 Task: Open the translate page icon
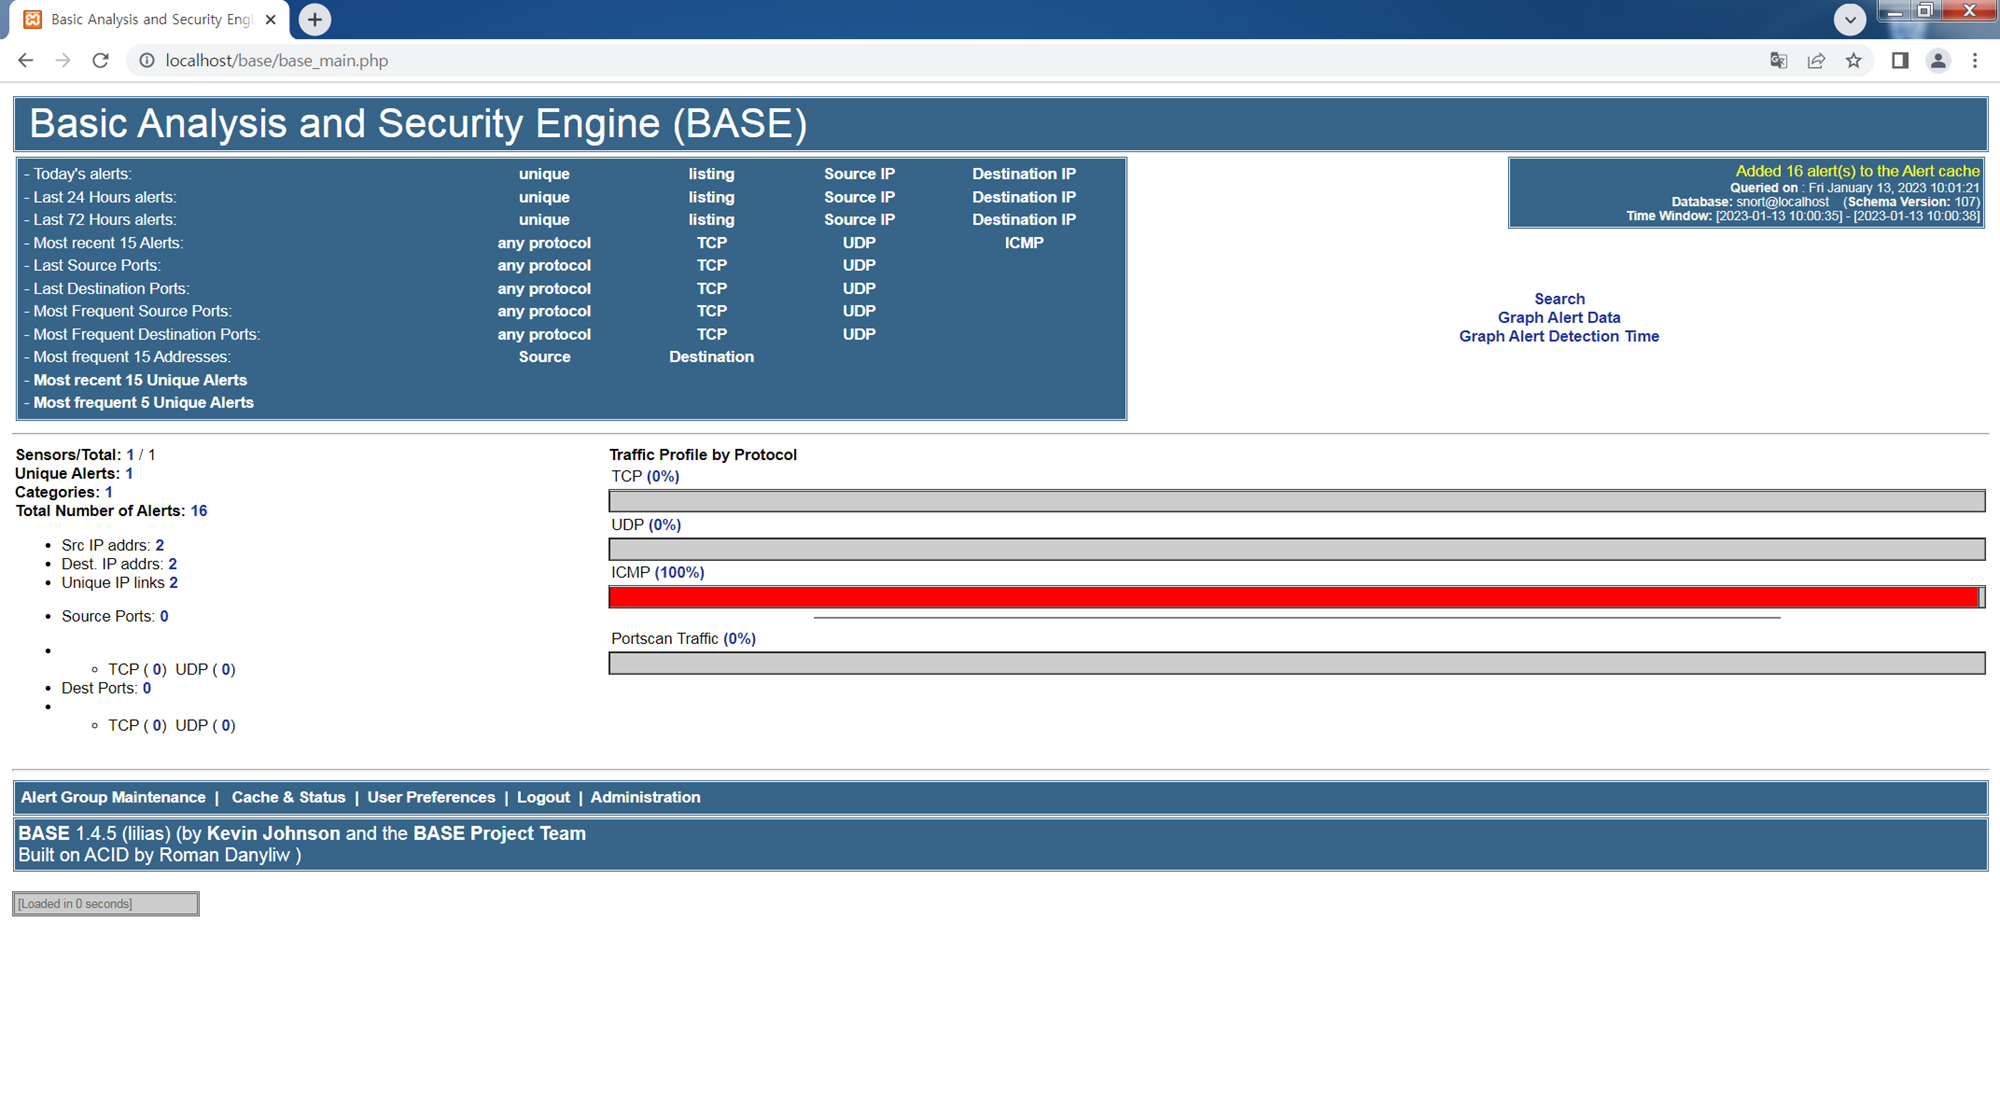(1778, 61)
